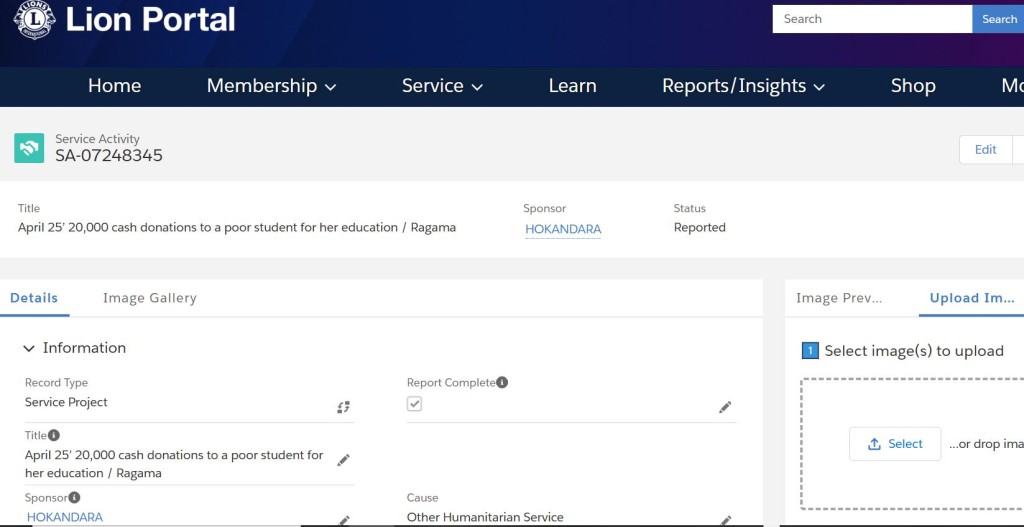Click the Lions International logo
The image size is (1024, 527).
(34, 19)
